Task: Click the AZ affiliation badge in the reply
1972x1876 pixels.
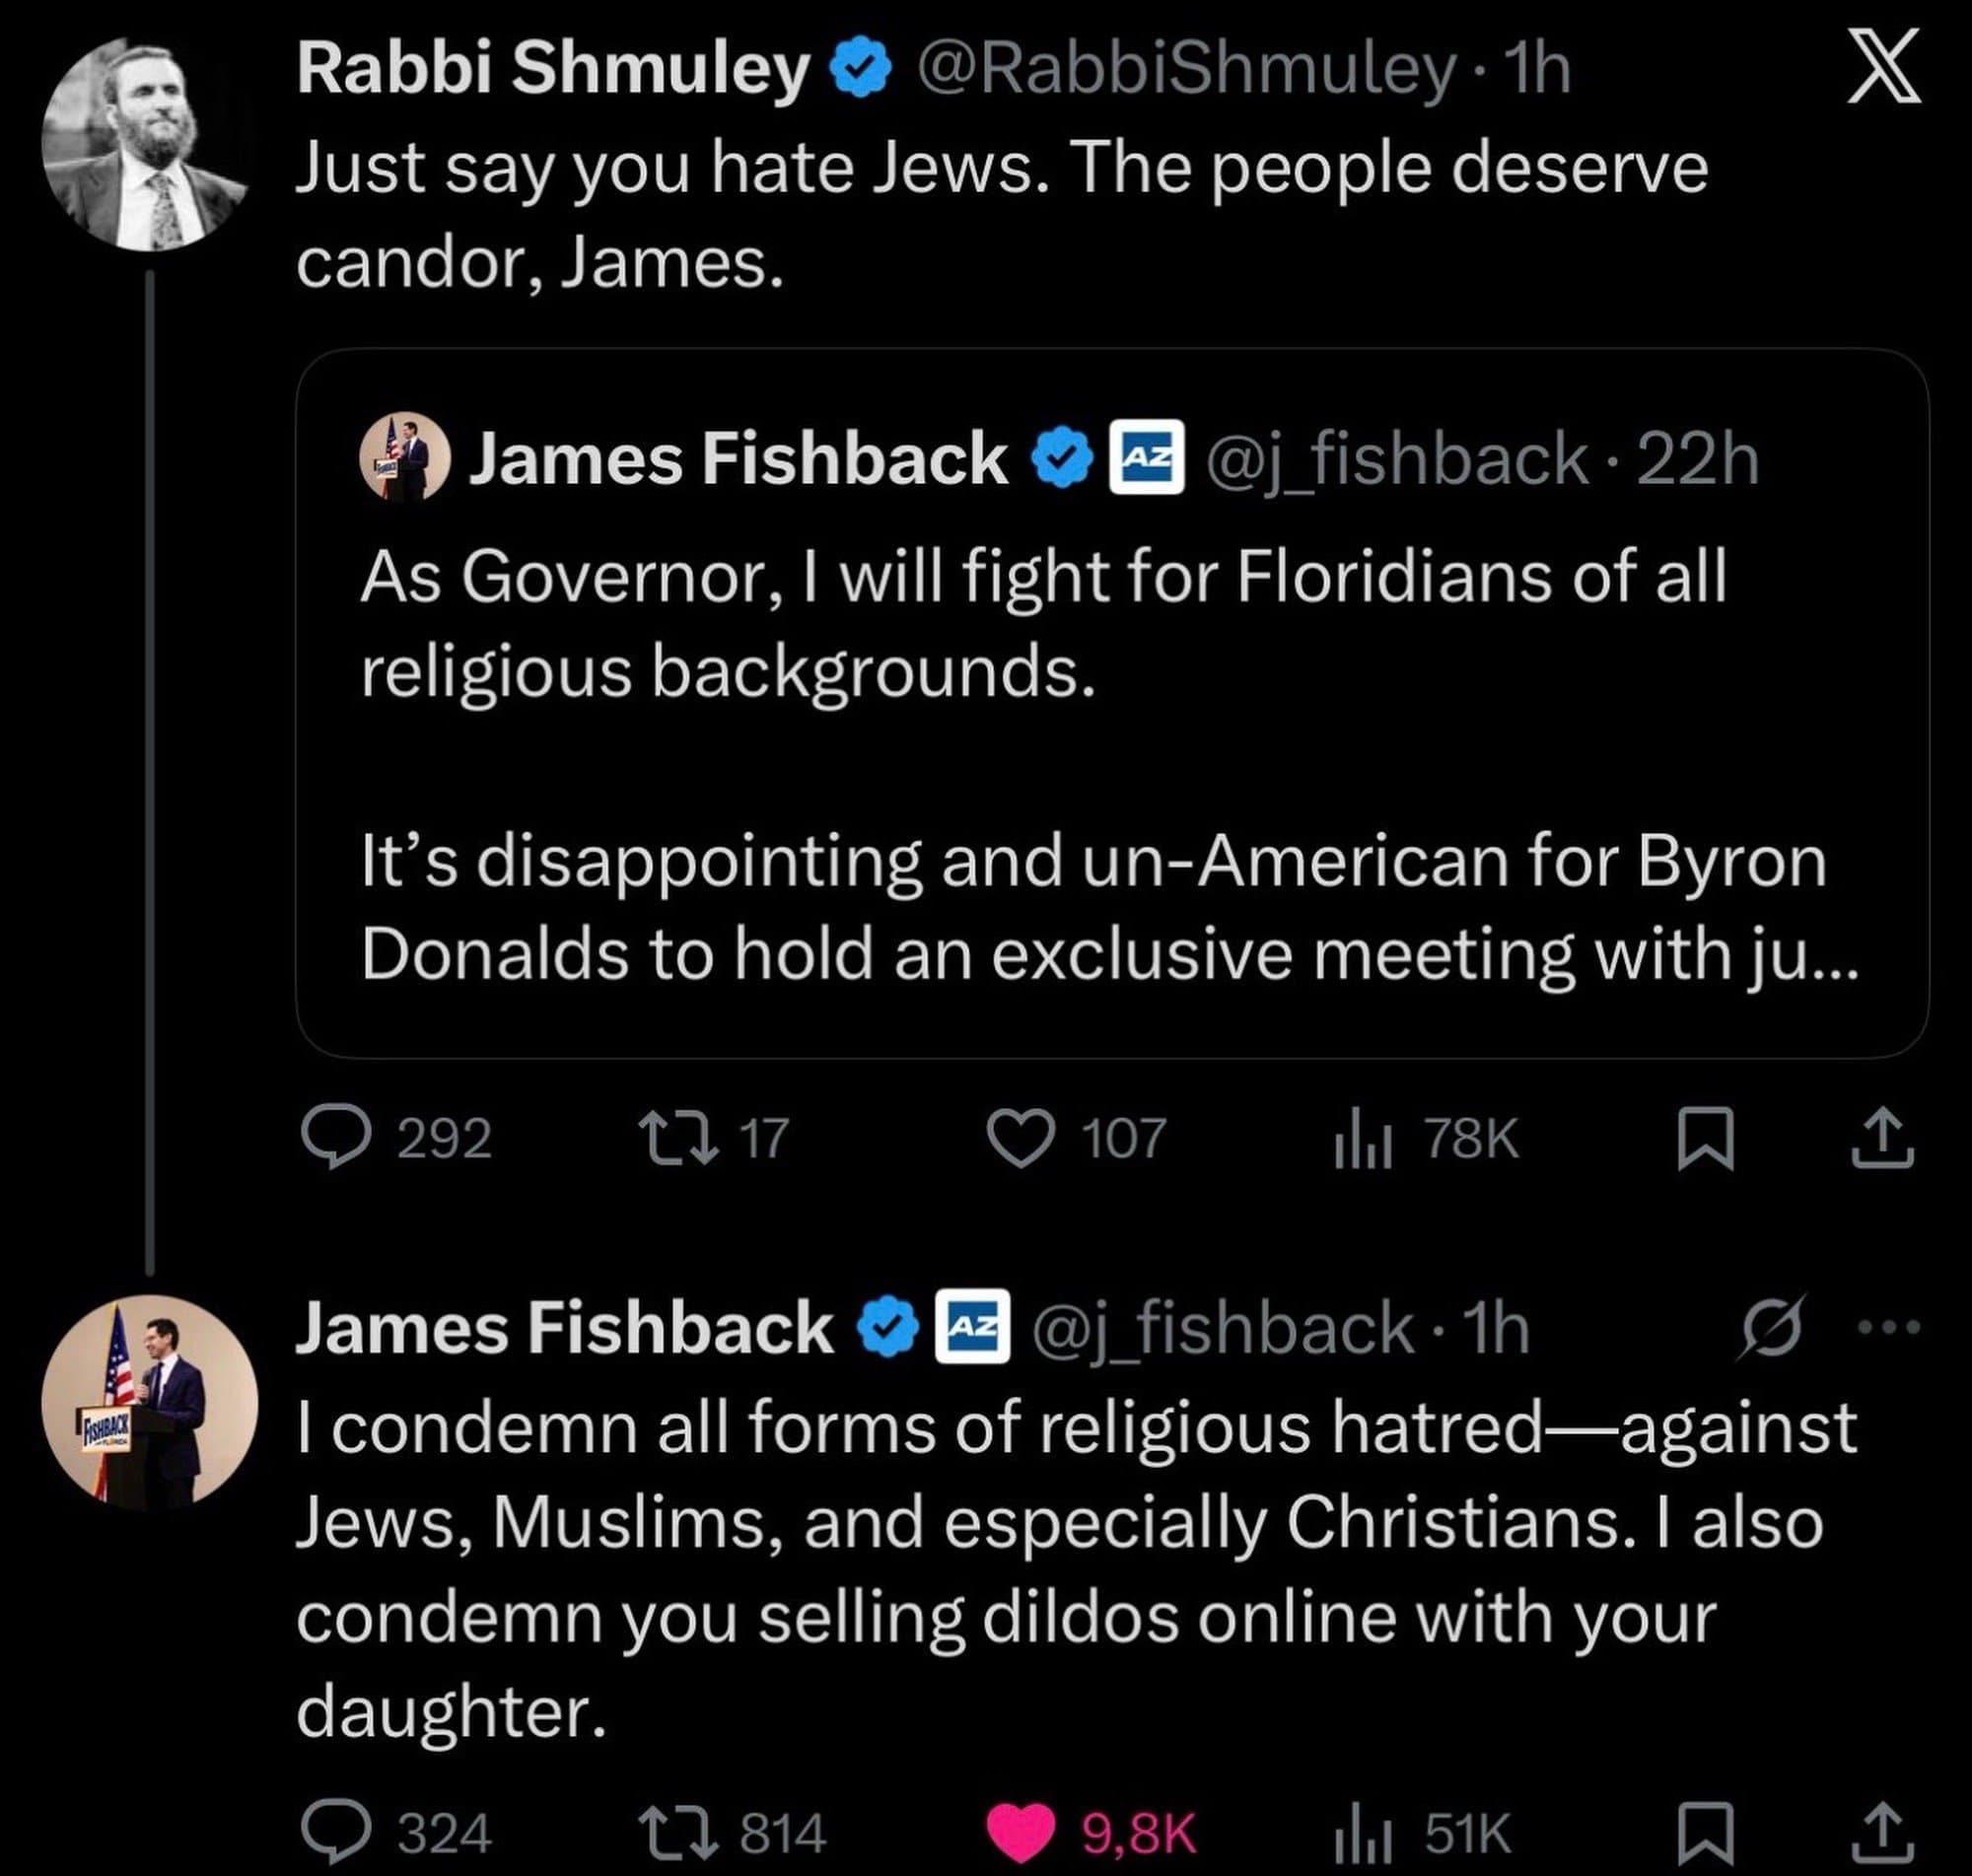Action: tap(971, 1327)
